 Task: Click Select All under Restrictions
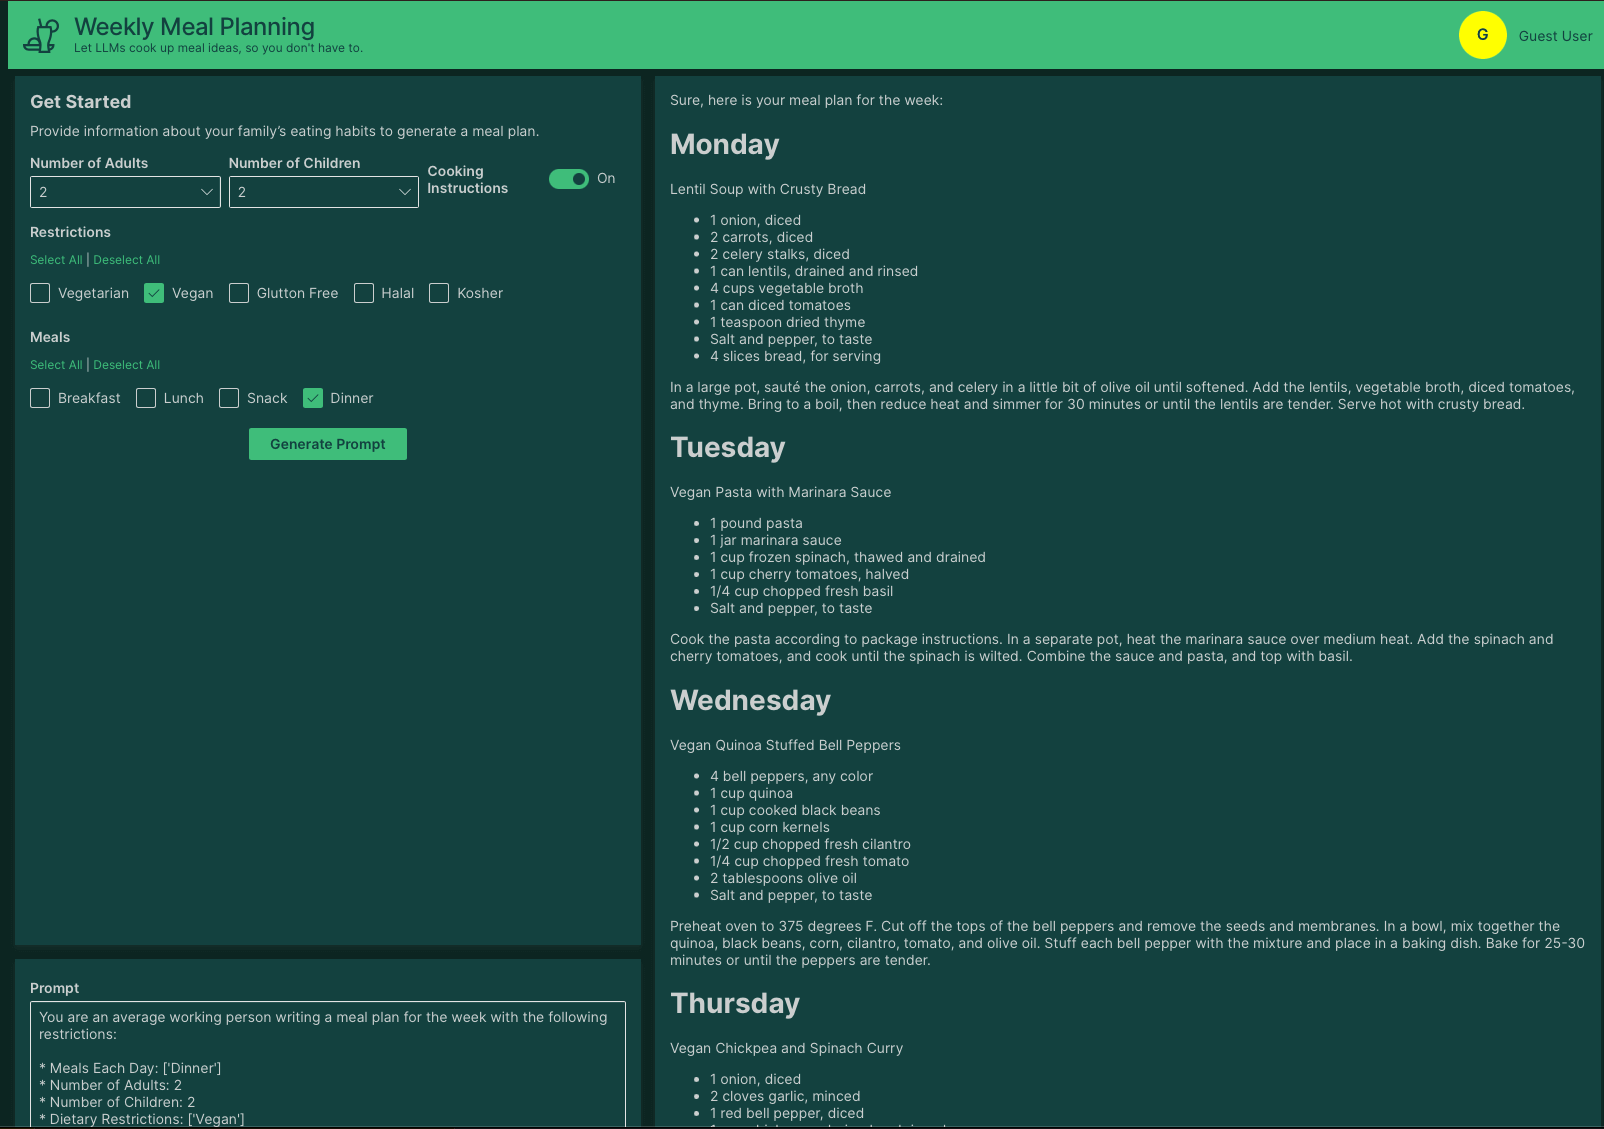(56, 260)
